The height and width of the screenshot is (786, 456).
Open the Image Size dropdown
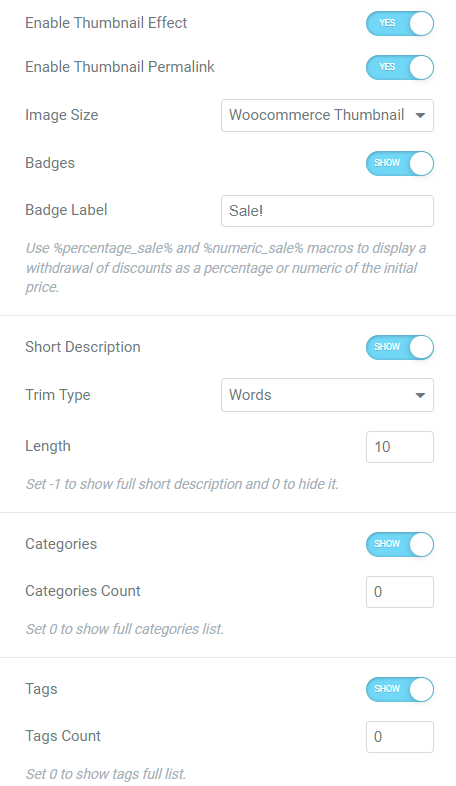point(327,115)
